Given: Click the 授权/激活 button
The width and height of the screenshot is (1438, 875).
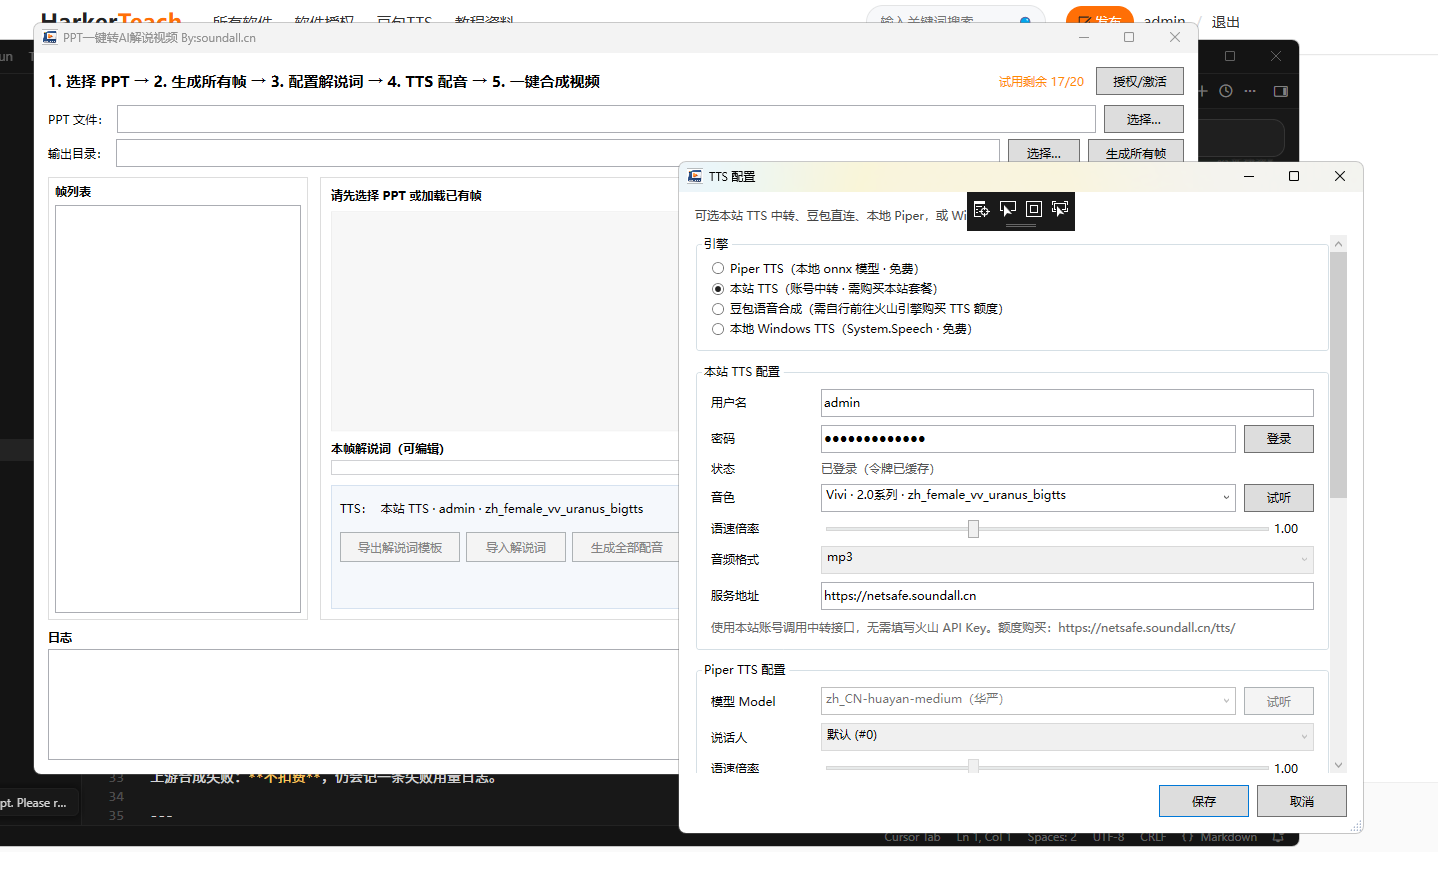Looking at the screenshot, I should pyautogui.click(x=1140, y=81).
